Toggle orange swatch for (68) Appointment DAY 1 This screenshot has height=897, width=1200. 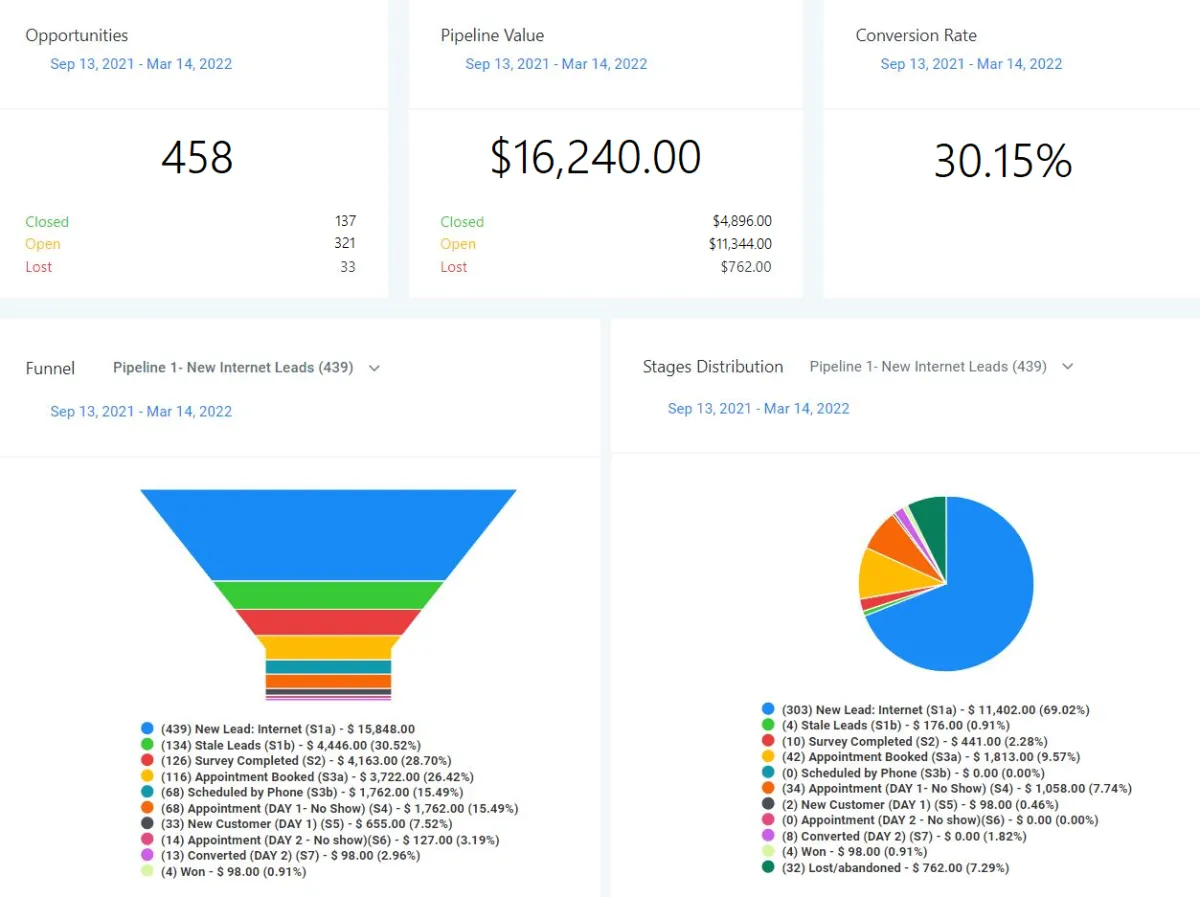[x=148, y=808]
